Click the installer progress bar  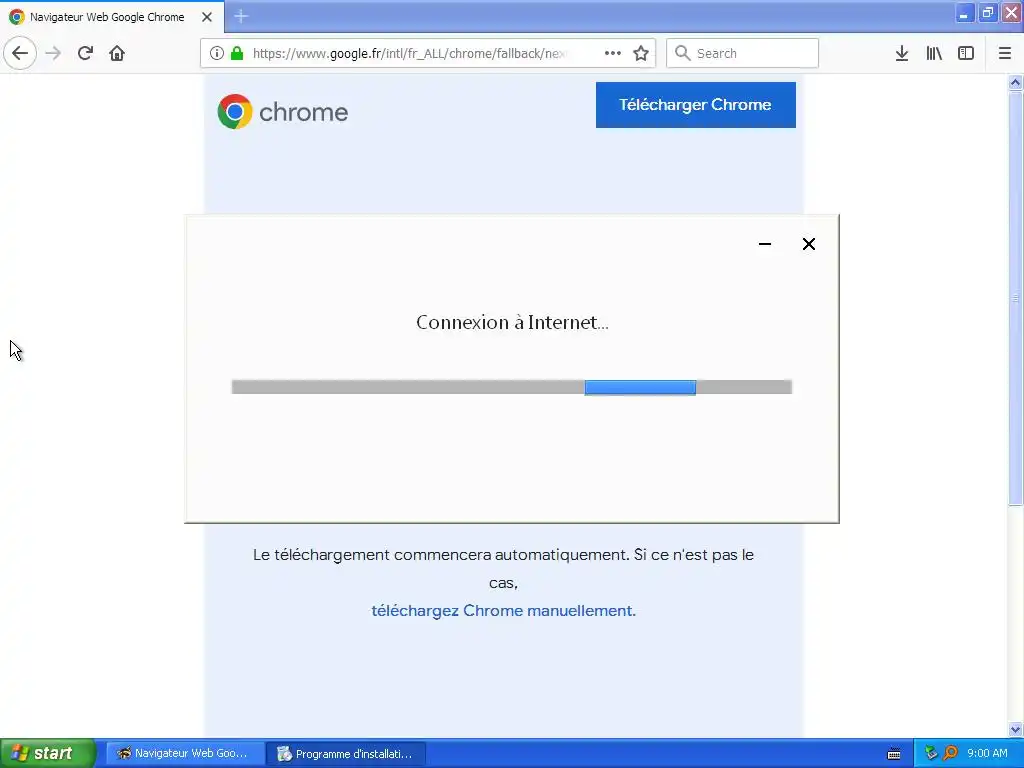[512, 387]
